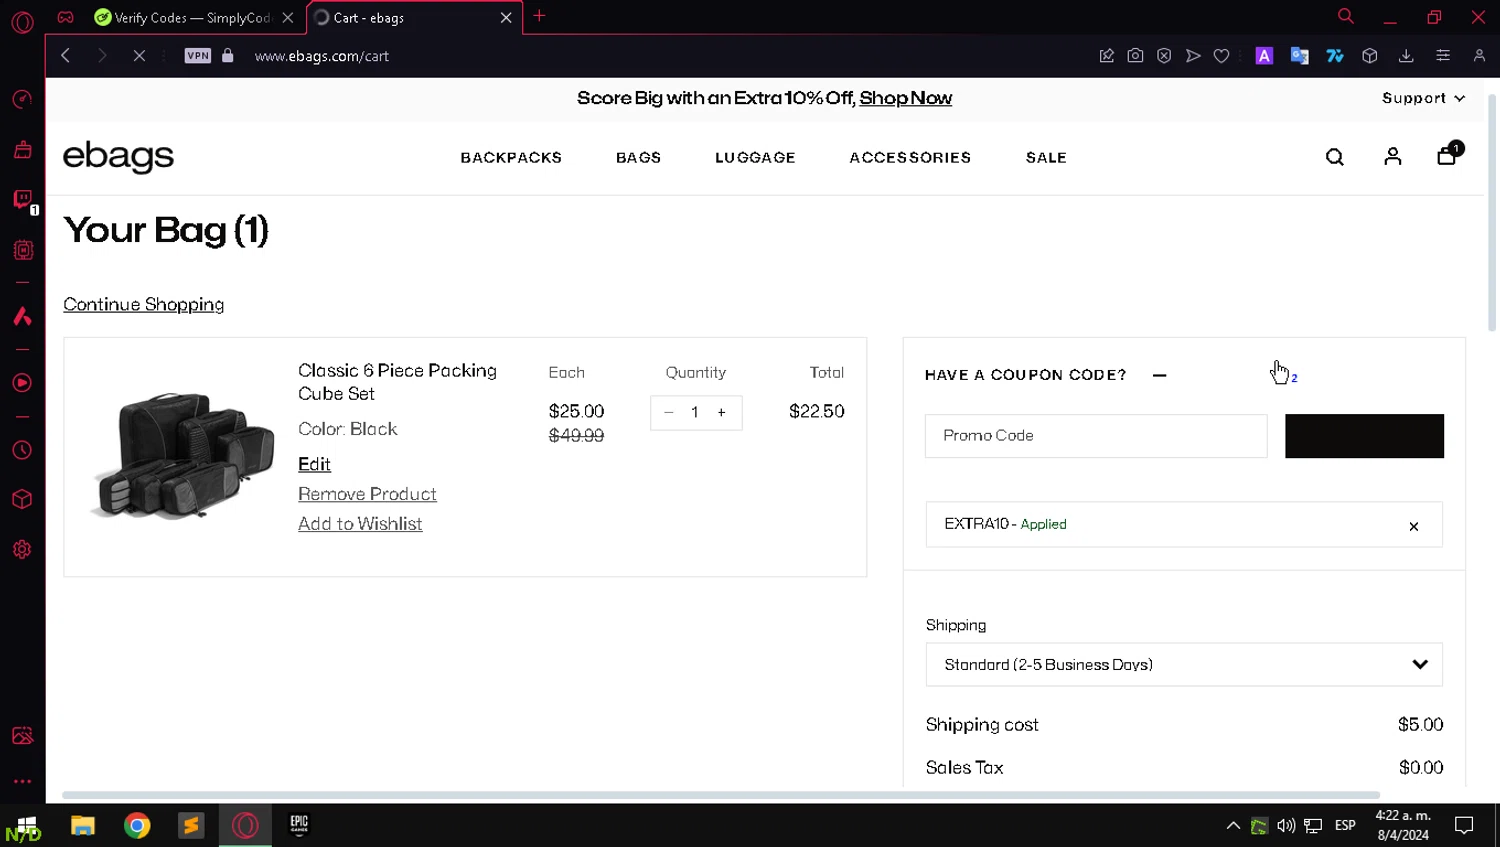Launch Chrome from the taskbar
This screenshot has height=847, width=1500.
tap(137, 825)
